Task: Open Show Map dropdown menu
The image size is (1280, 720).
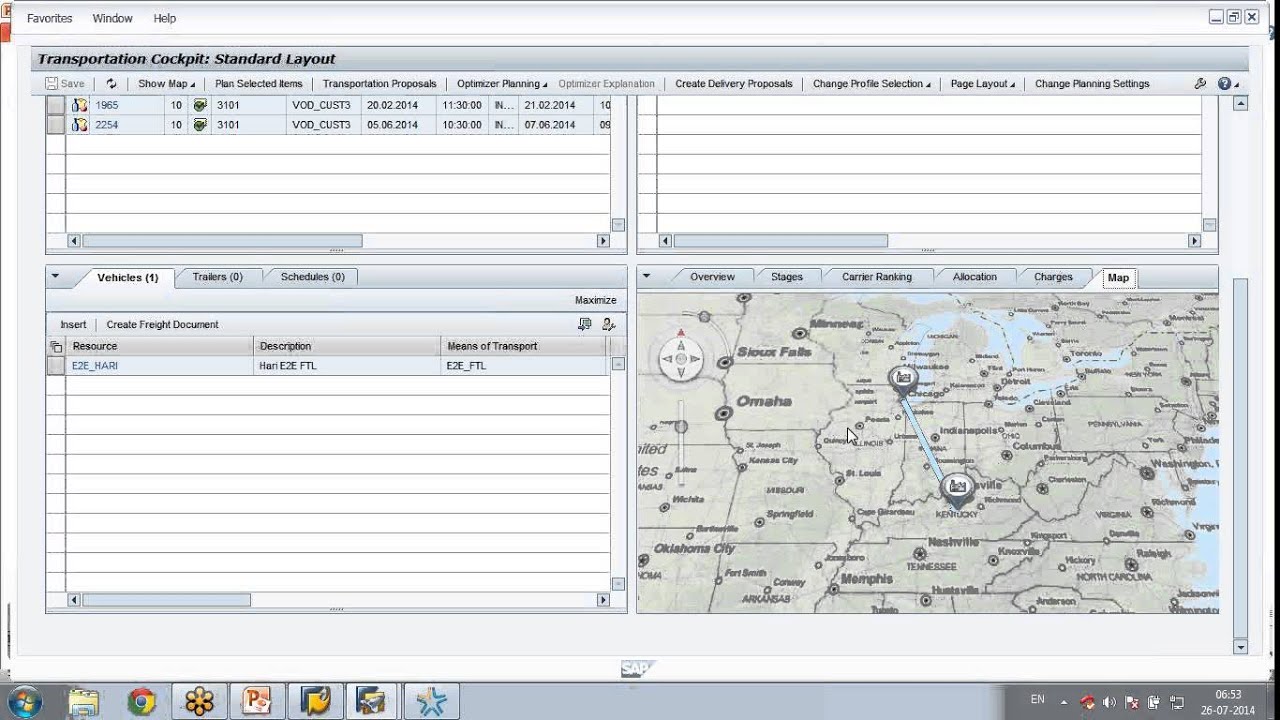Action: pyautogui.click(x=166, y=84)
